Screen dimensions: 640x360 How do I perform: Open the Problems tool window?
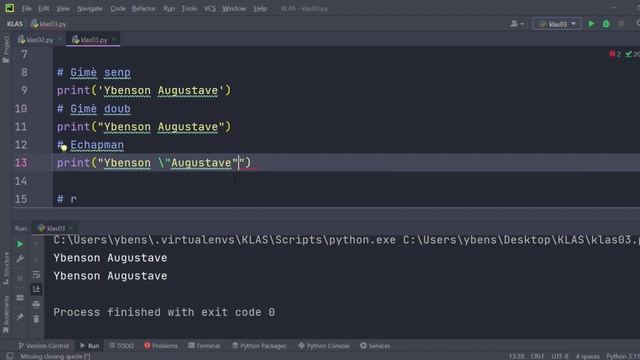tap(161, 346)
